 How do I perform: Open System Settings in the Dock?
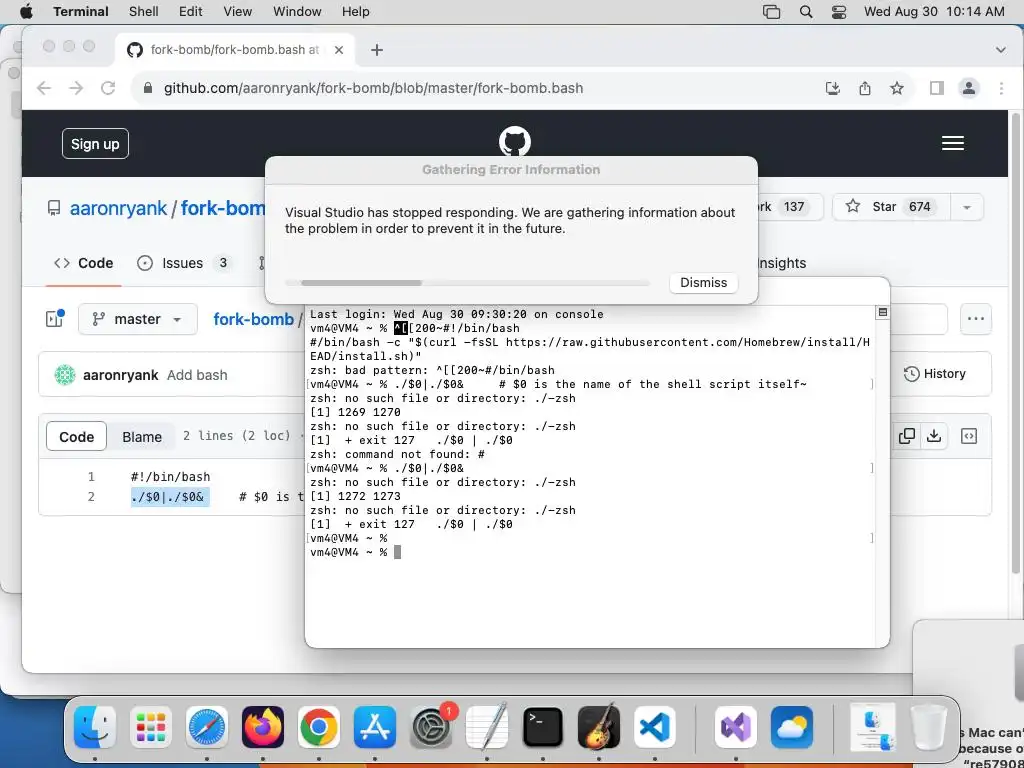pyautogui.click(x=431, y=727)
